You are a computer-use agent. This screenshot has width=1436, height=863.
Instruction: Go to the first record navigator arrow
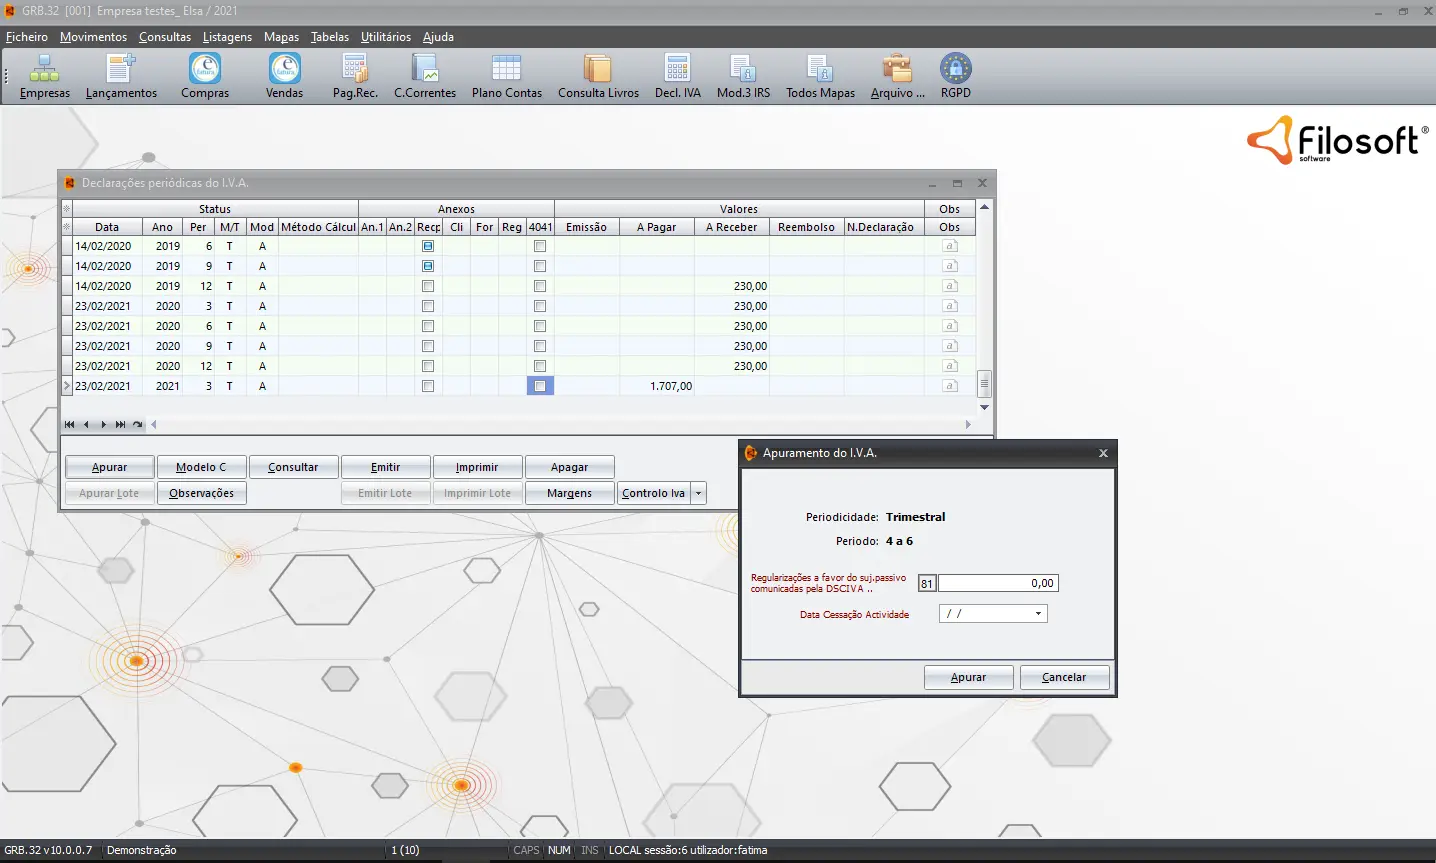pos(69,425)
